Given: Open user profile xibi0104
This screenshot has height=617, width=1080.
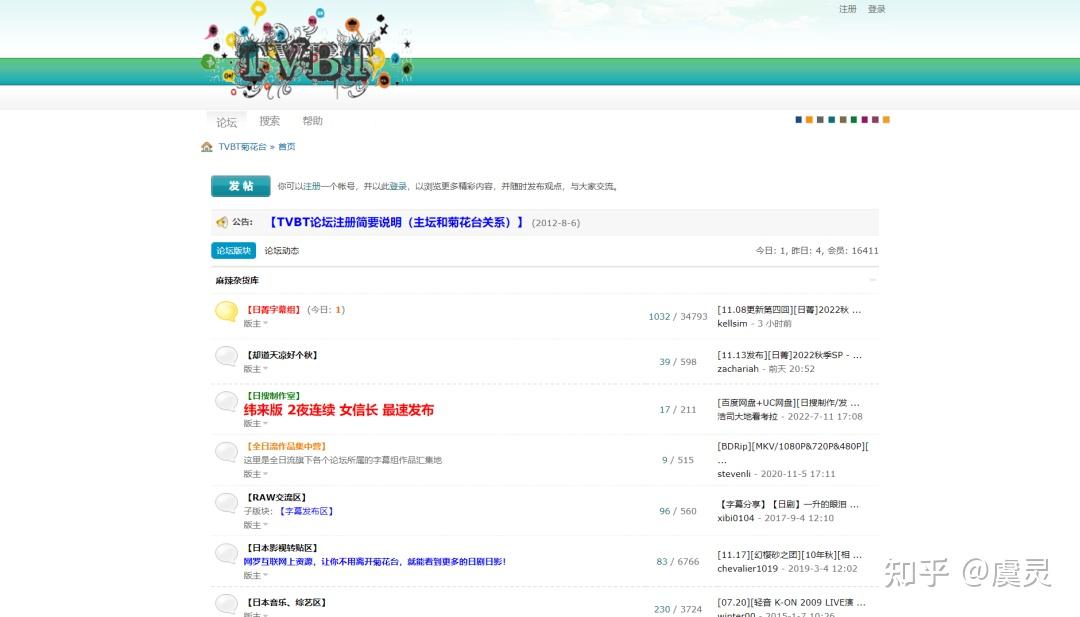Looking at the screenshot, I should pos(736,518).
